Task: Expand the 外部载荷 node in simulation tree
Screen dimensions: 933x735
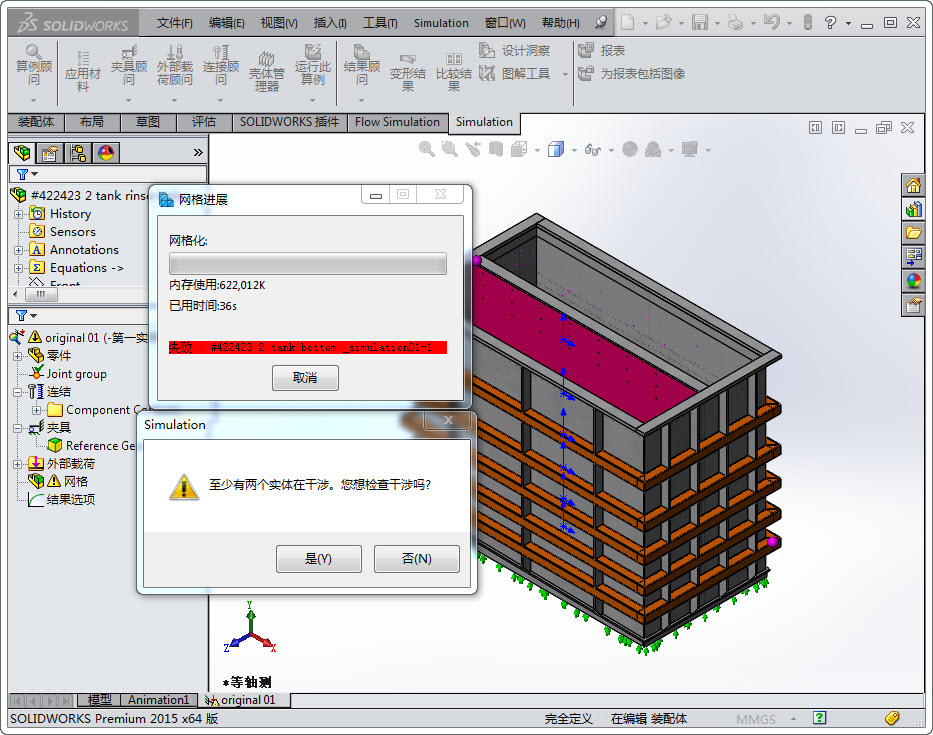Action: [18, 464]
